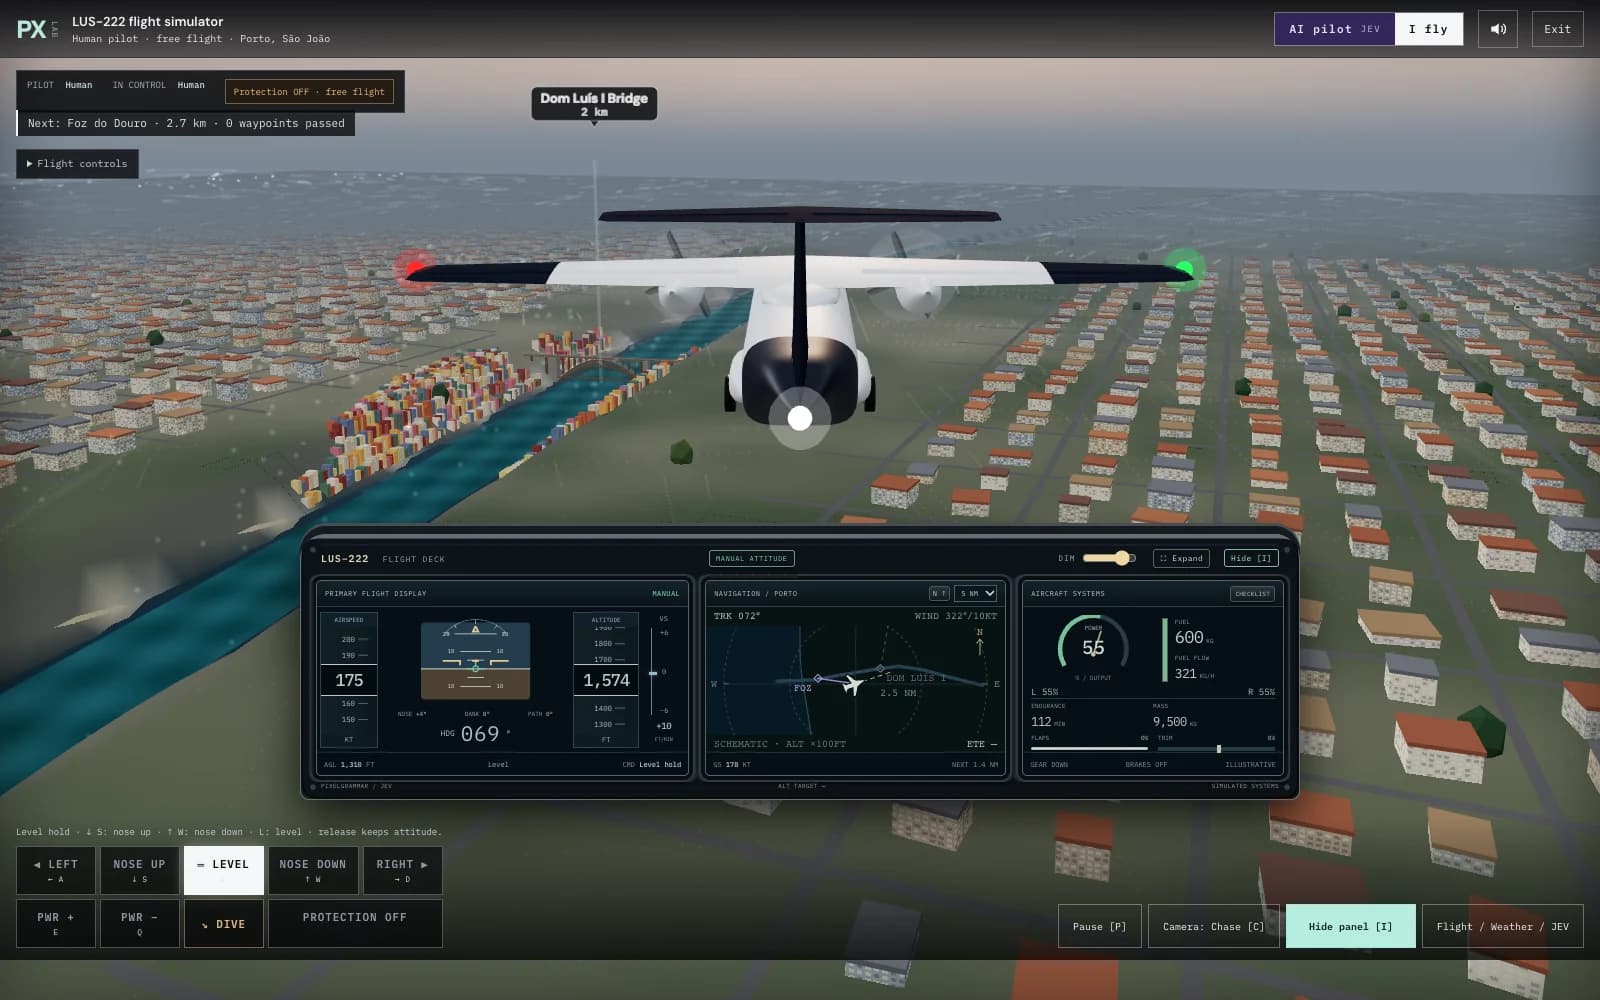Click the Dom Luís I Bridge label

[594, 104]
